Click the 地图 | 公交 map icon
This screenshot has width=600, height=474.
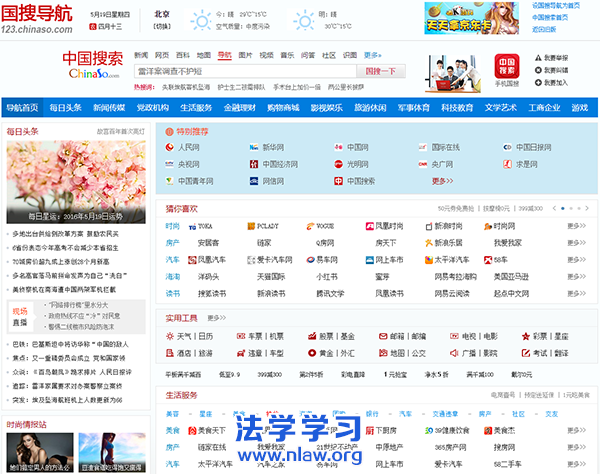coord(383,353)
